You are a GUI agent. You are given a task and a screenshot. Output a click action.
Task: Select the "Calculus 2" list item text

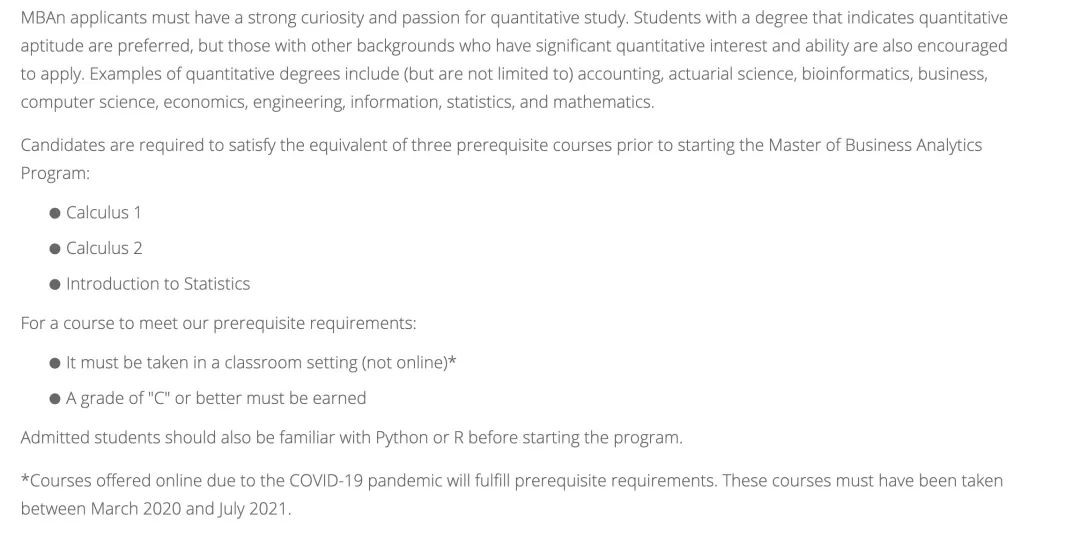click(104, 248)
